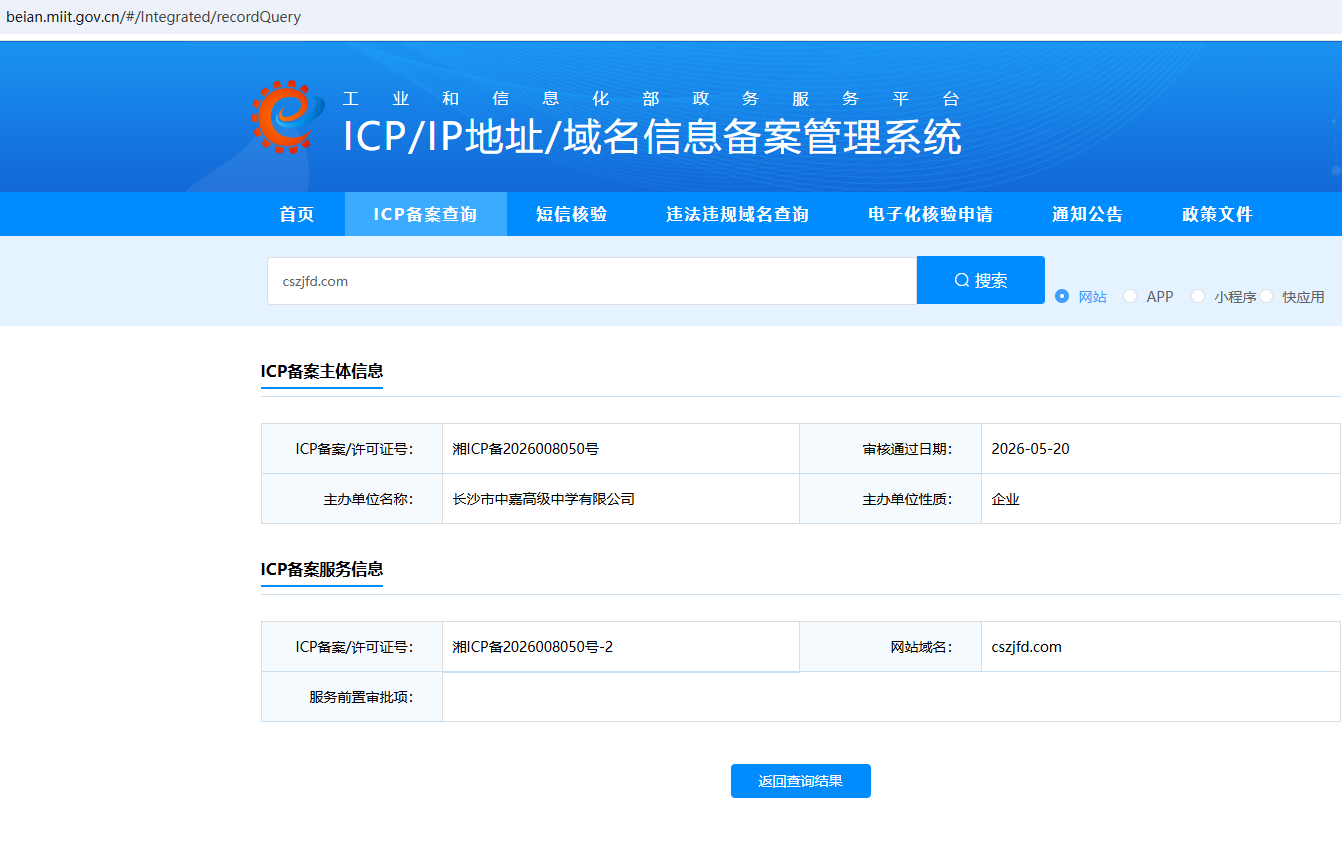Select the 快应用 radio option
Viewport: 1342px width, 843px height.
(1266, 296)
